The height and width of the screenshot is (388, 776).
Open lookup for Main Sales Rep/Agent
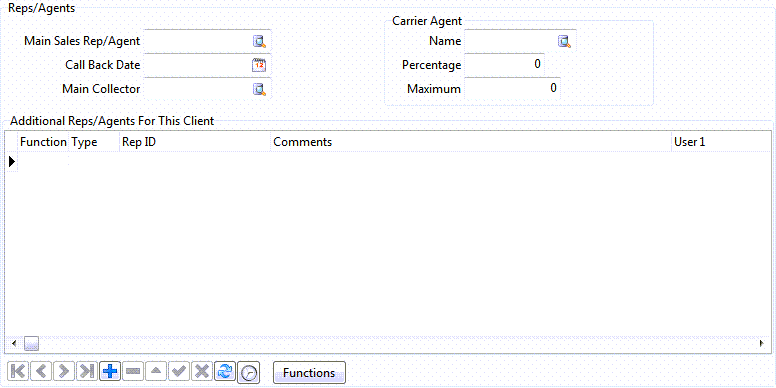click(259, 42)
